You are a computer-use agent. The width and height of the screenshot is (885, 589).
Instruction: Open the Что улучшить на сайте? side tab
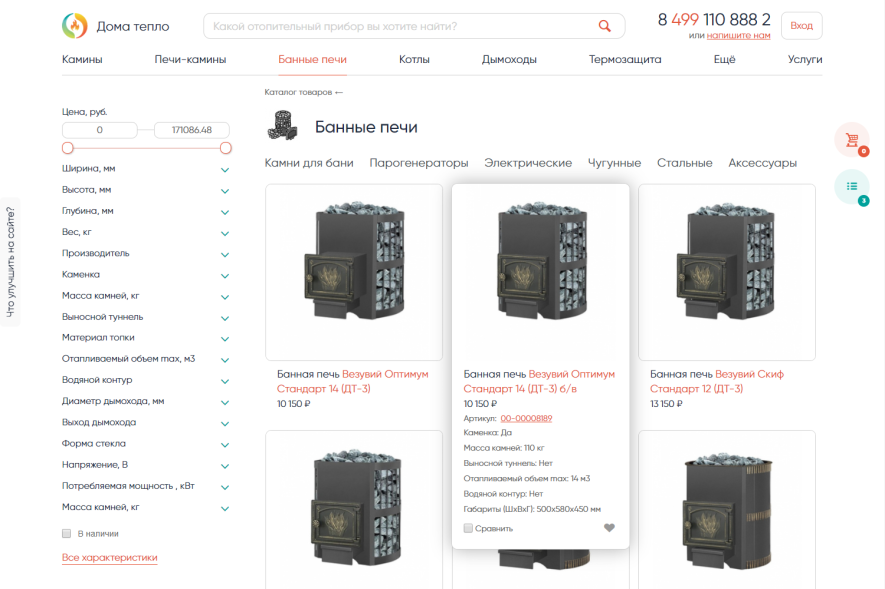(x=10, y=262)
